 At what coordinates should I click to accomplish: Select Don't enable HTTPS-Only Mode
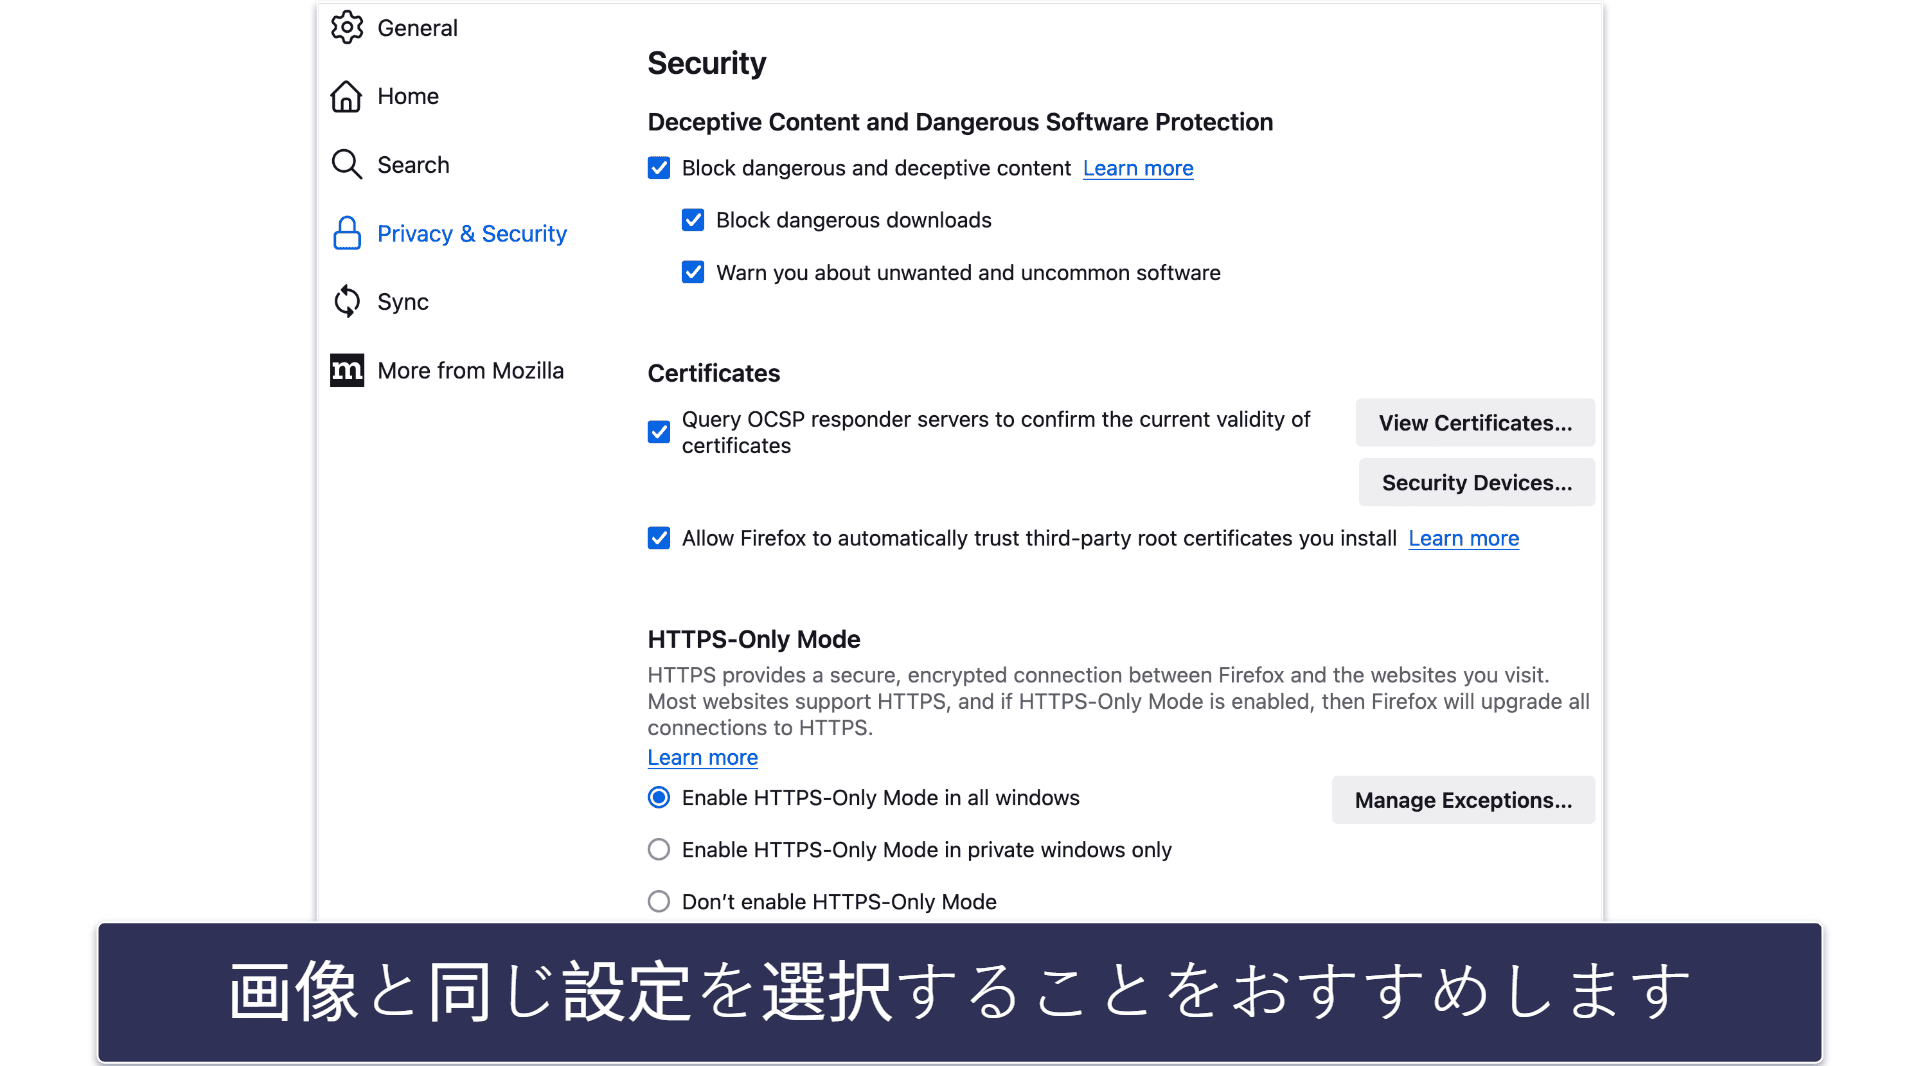(x=659, y=901)
